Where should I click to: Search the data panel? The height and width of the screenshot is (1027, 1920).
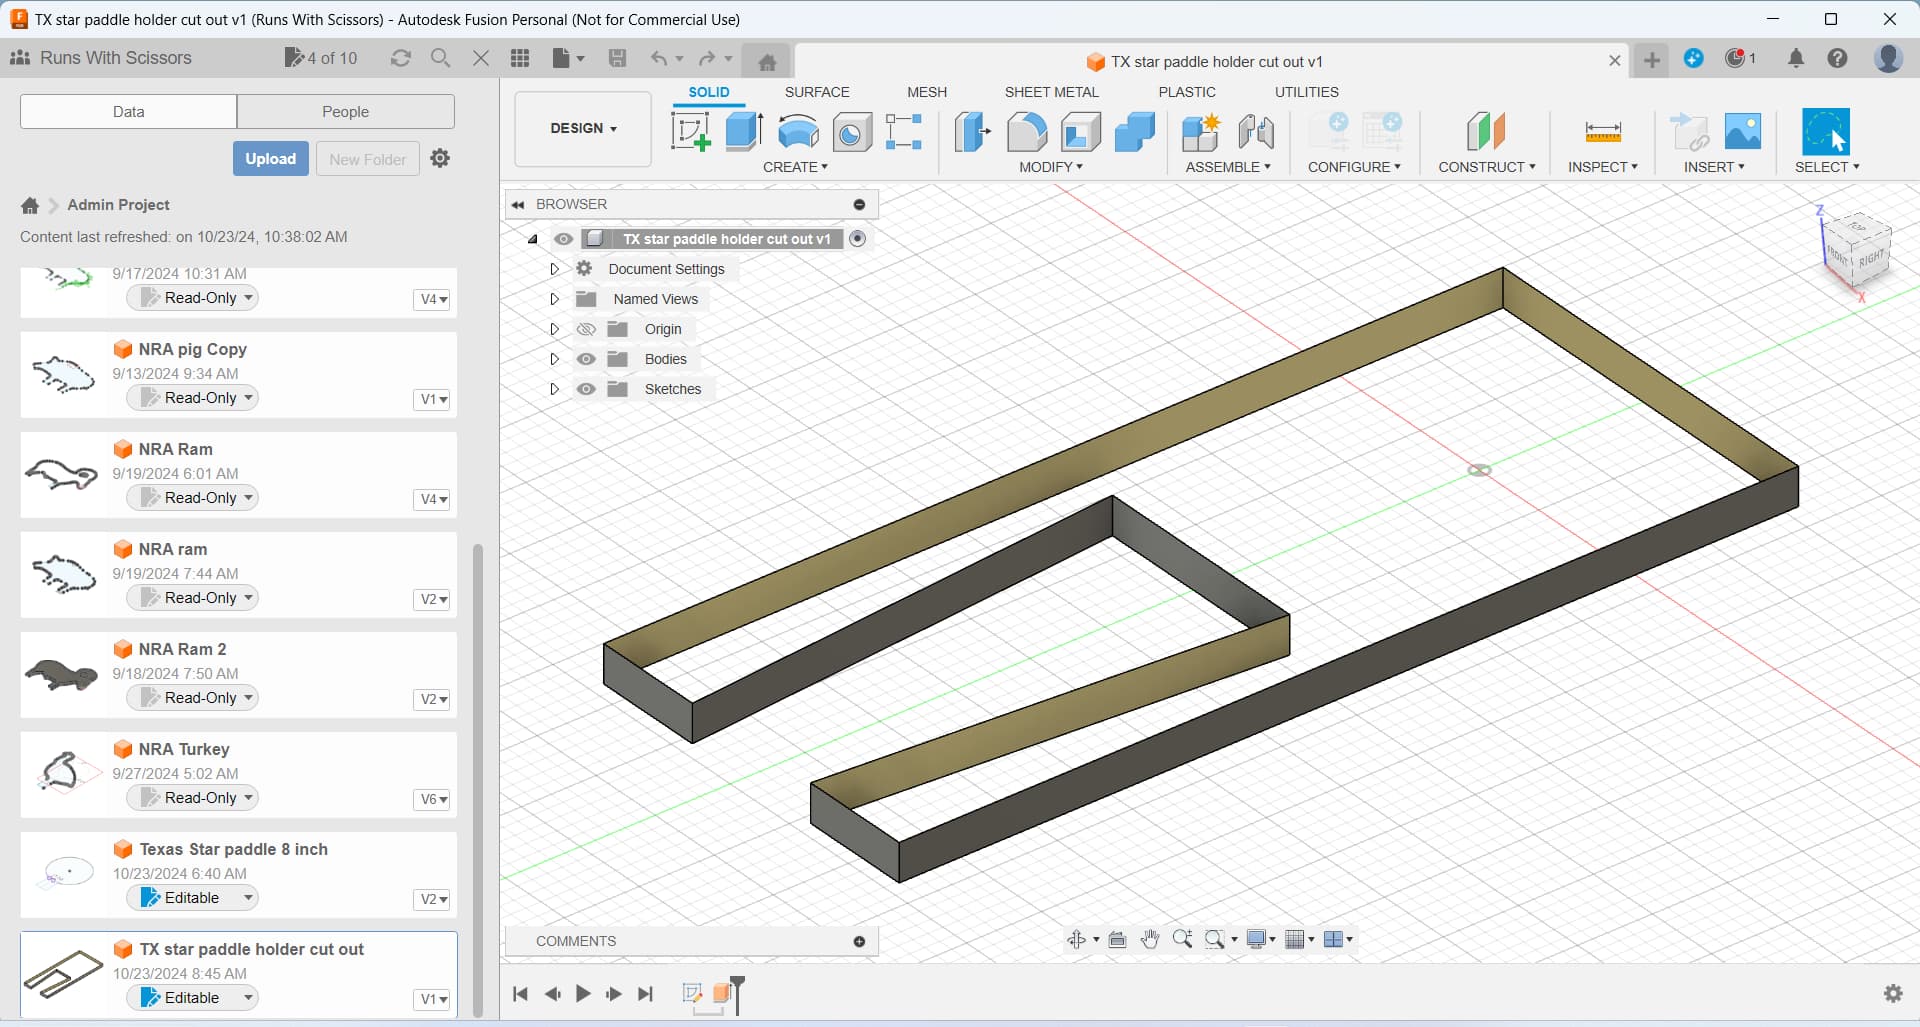tap(440, 58)
